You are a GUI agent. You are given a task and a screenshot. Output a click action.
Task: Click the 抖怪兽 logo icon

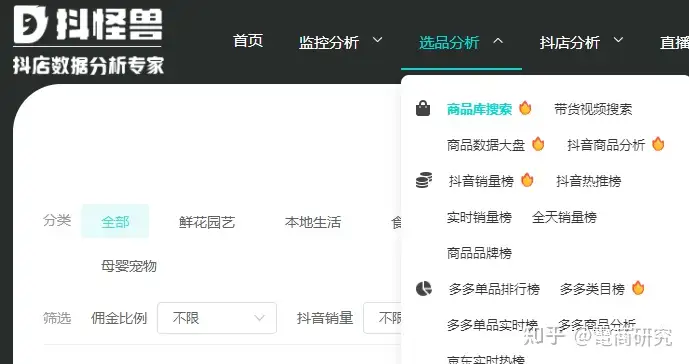[30, 25]
